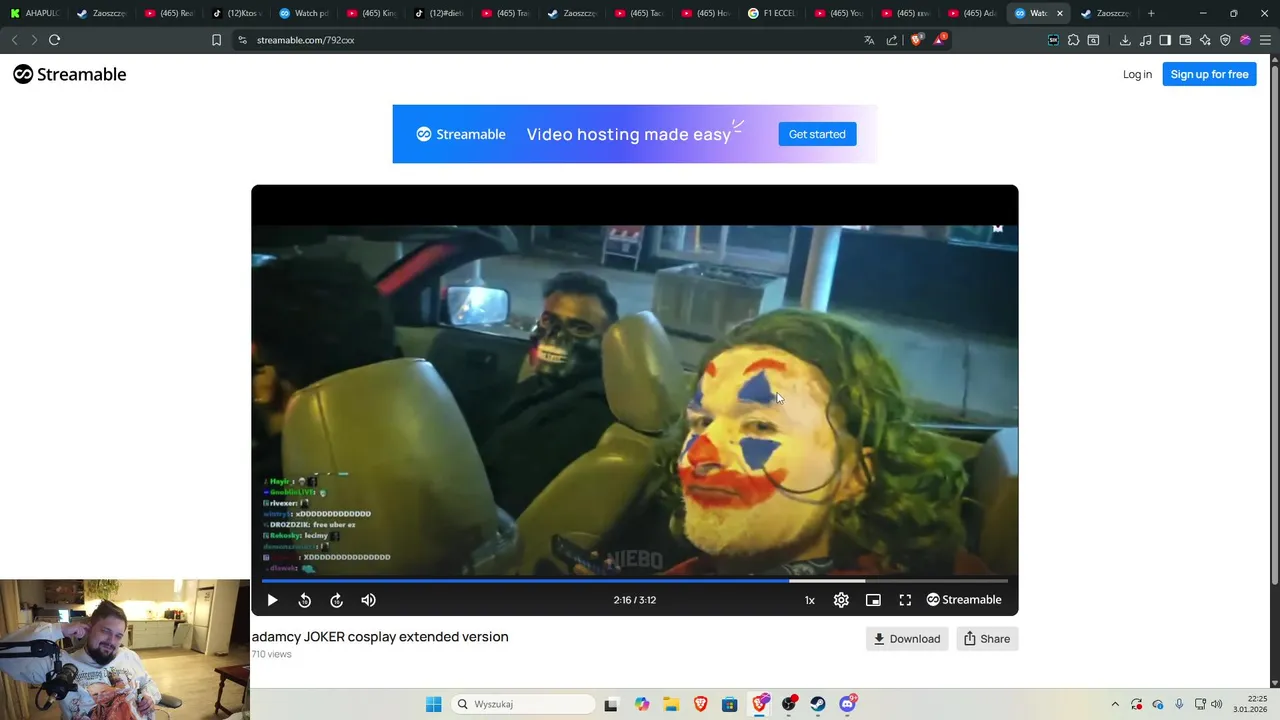
Task: Open the extensions puzzle icon
Action: point(1073,40)
